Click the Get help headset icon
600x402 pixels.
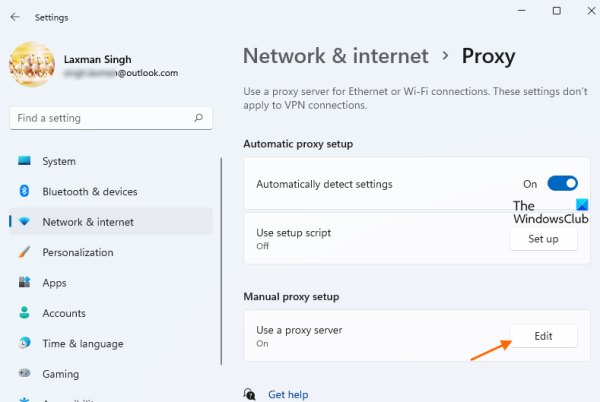[x=251, y=394]
